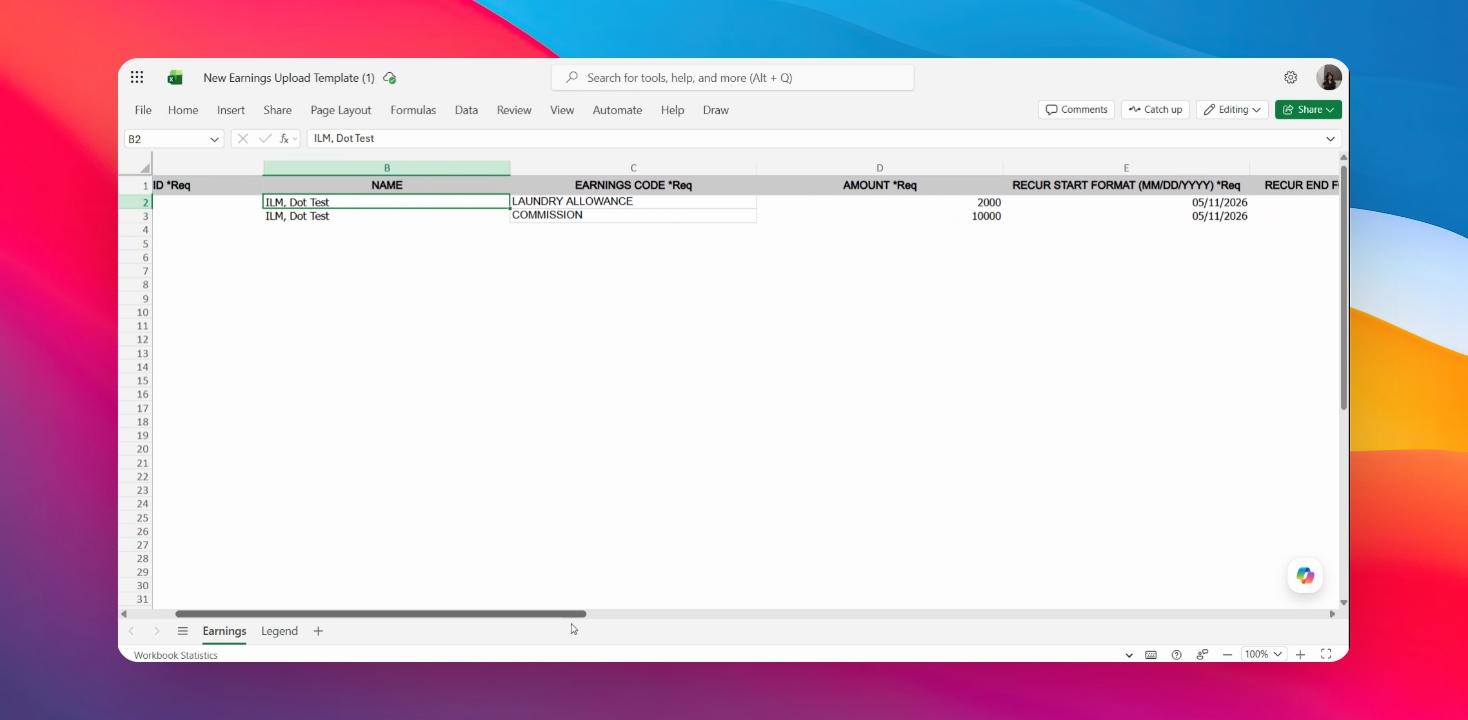Click the Select All corner triangle

coord(144,167)
